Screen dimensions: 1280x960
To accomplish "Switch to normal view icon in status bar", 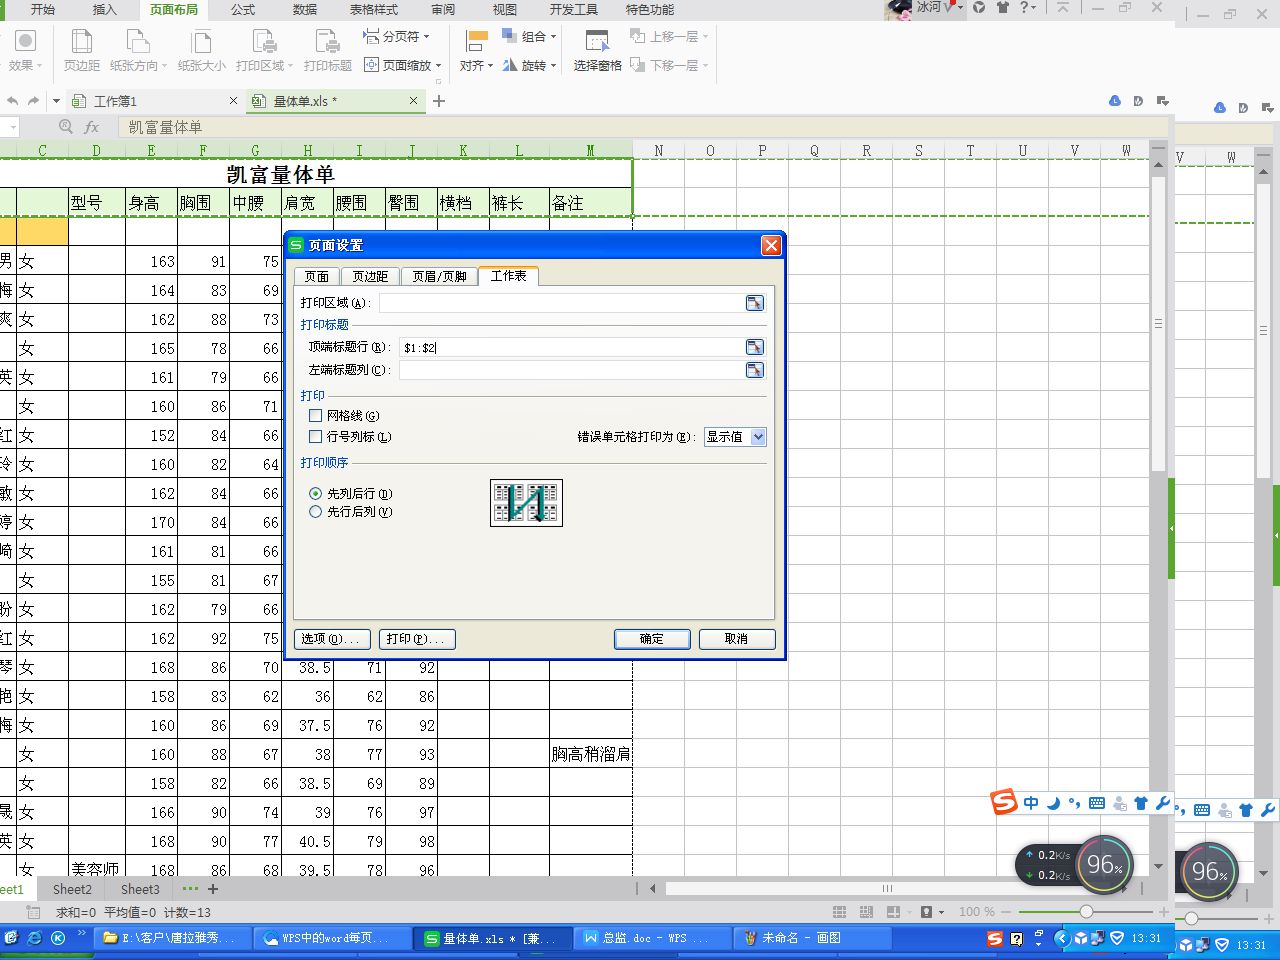I will (x=839, y=912).
